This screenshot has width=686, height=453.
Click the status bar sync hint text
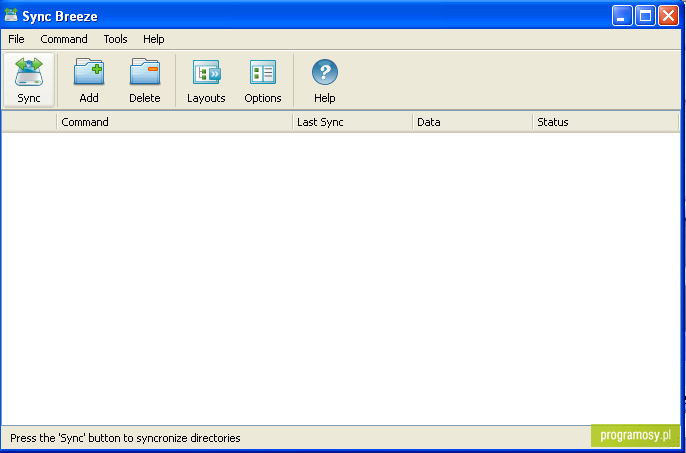click(x=125, y=438)
